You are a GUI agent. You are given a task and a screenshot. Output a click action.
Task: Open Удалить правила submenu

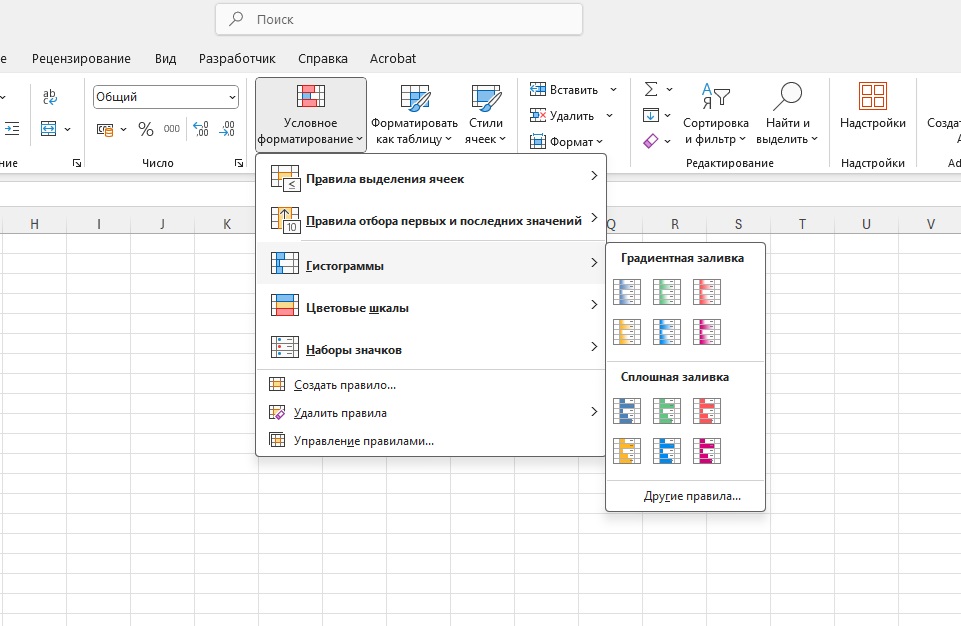[x=431, y=413]
